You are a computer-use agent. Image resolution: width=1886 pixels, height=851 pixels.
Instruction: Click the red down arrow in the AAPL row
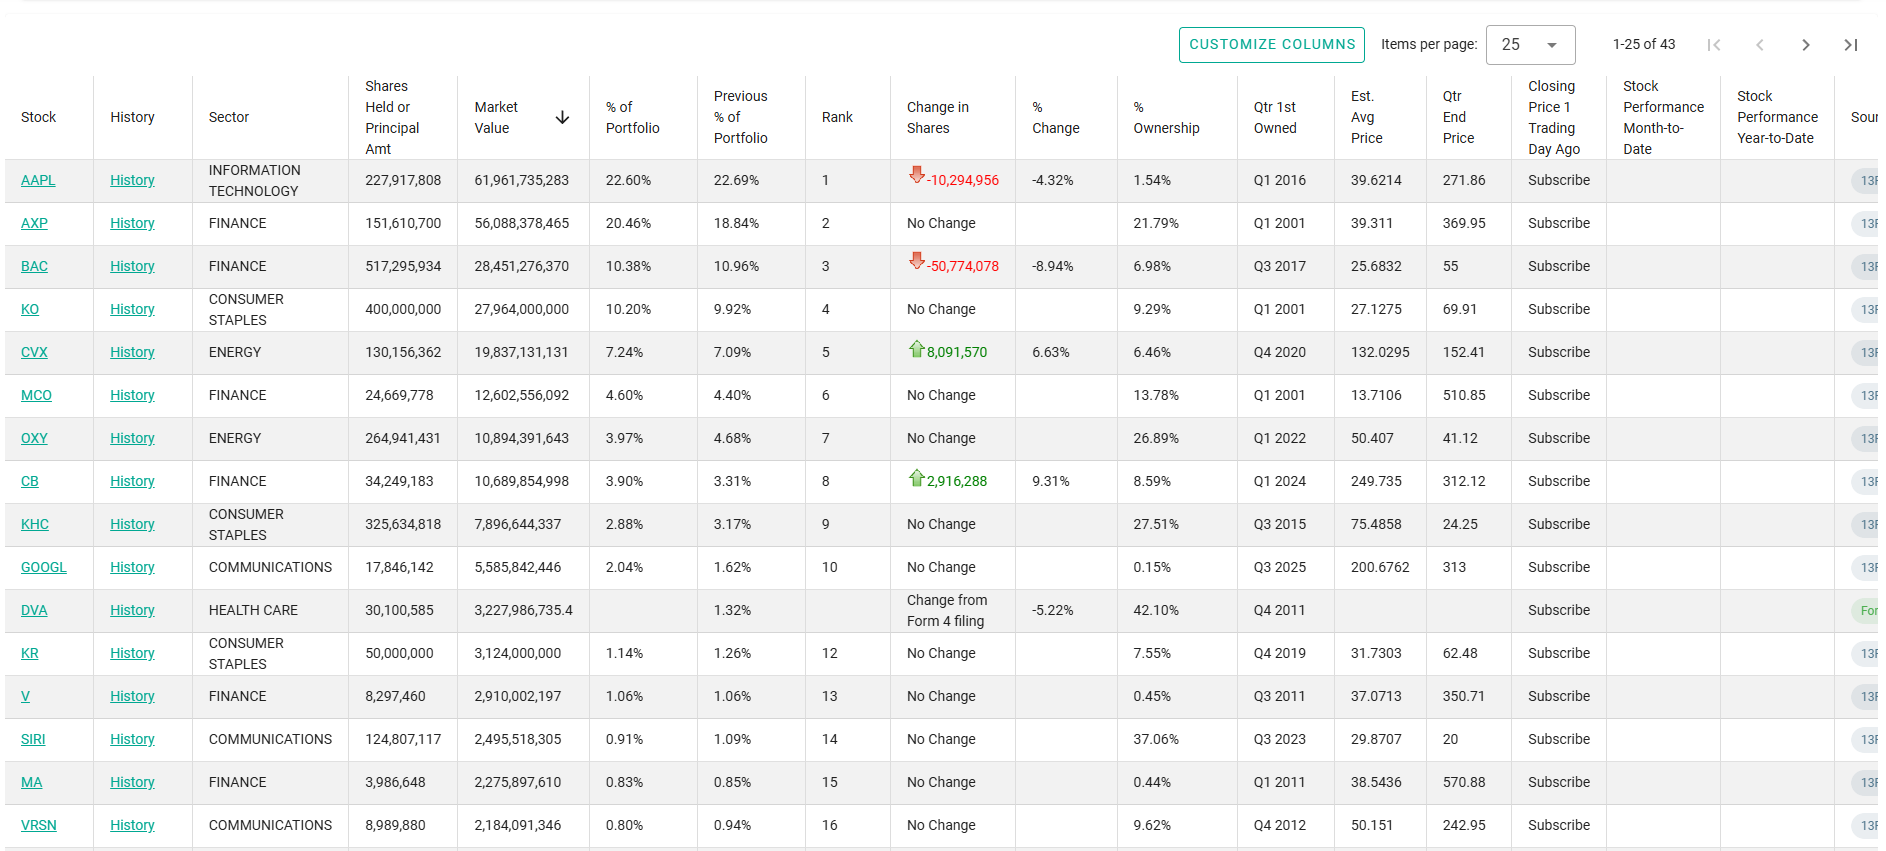point(916,176)
